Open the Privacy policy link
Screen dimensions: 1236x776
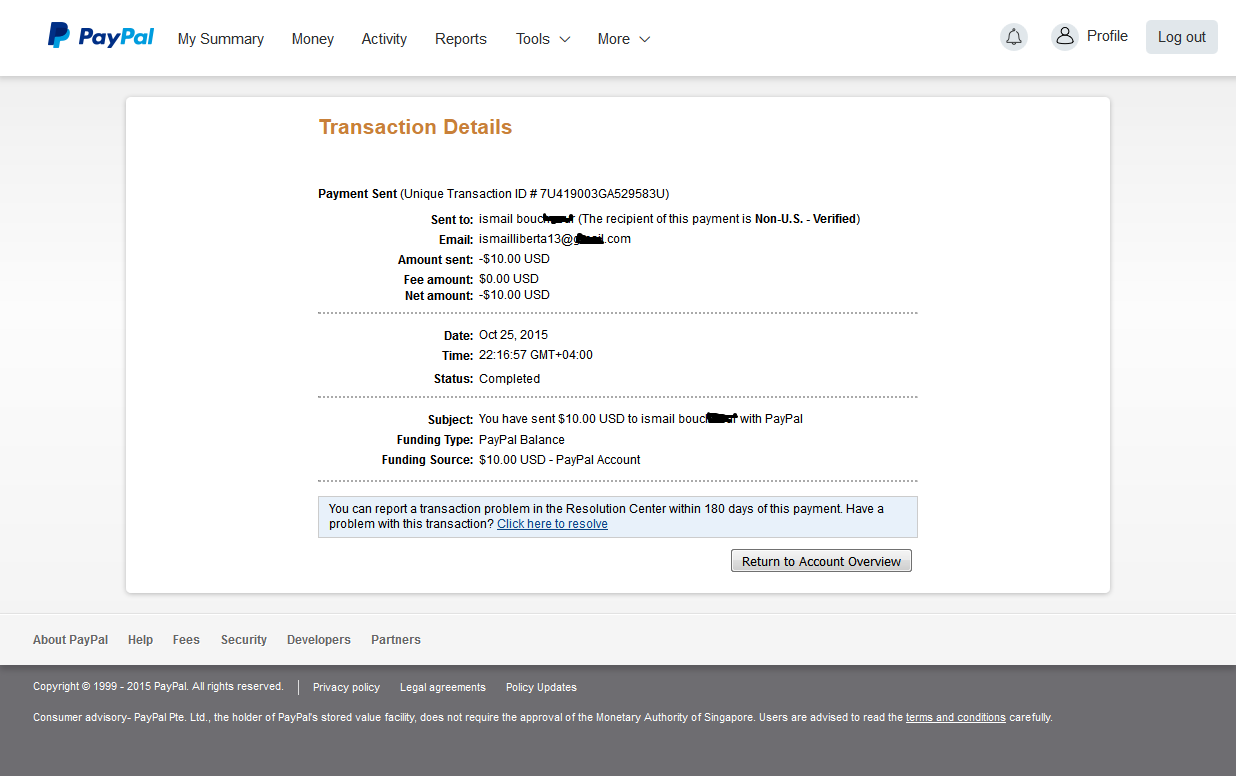(x=346, y=687)
